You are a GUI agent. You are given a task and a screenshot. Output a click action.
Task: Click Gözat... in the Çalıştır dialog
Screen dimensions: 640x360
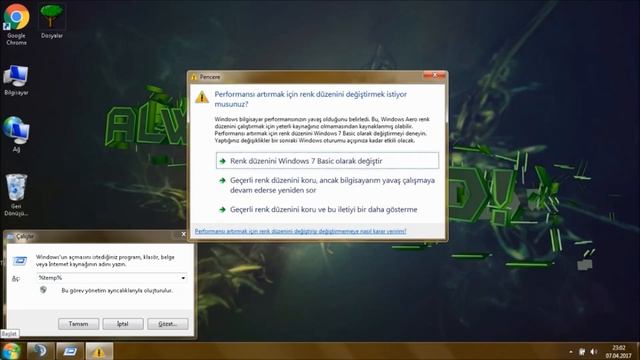coord(168,324)
